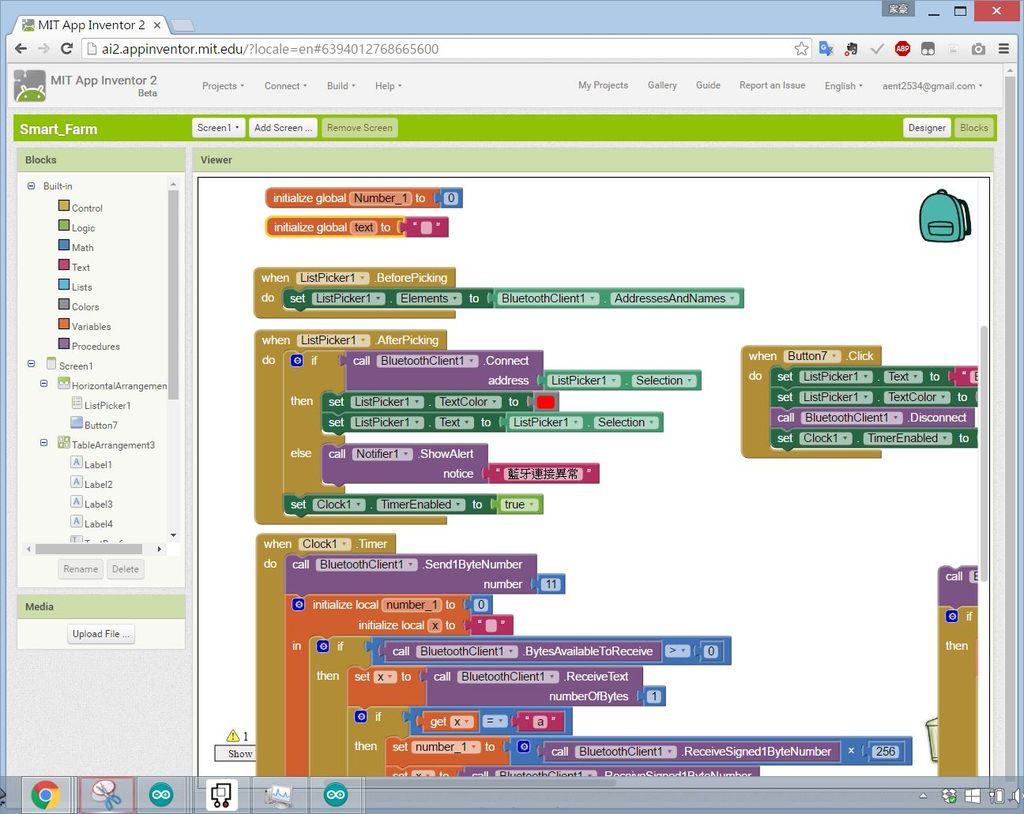Viewport: 1024px width, 814px height.
Task: Open the English language dropdown
Action: coord(843,86)
